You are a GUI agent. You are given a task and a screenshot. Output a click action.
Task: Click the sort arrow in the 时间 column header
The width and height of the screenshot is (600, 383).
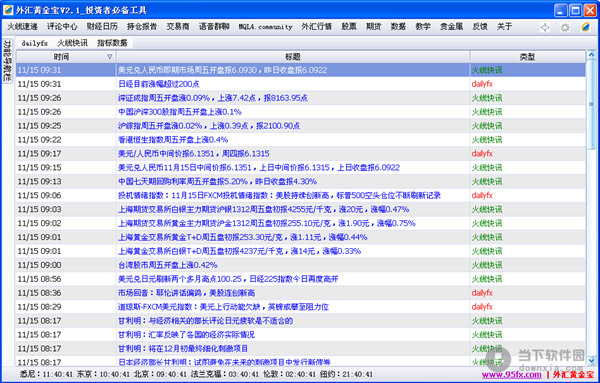point(109,57)
